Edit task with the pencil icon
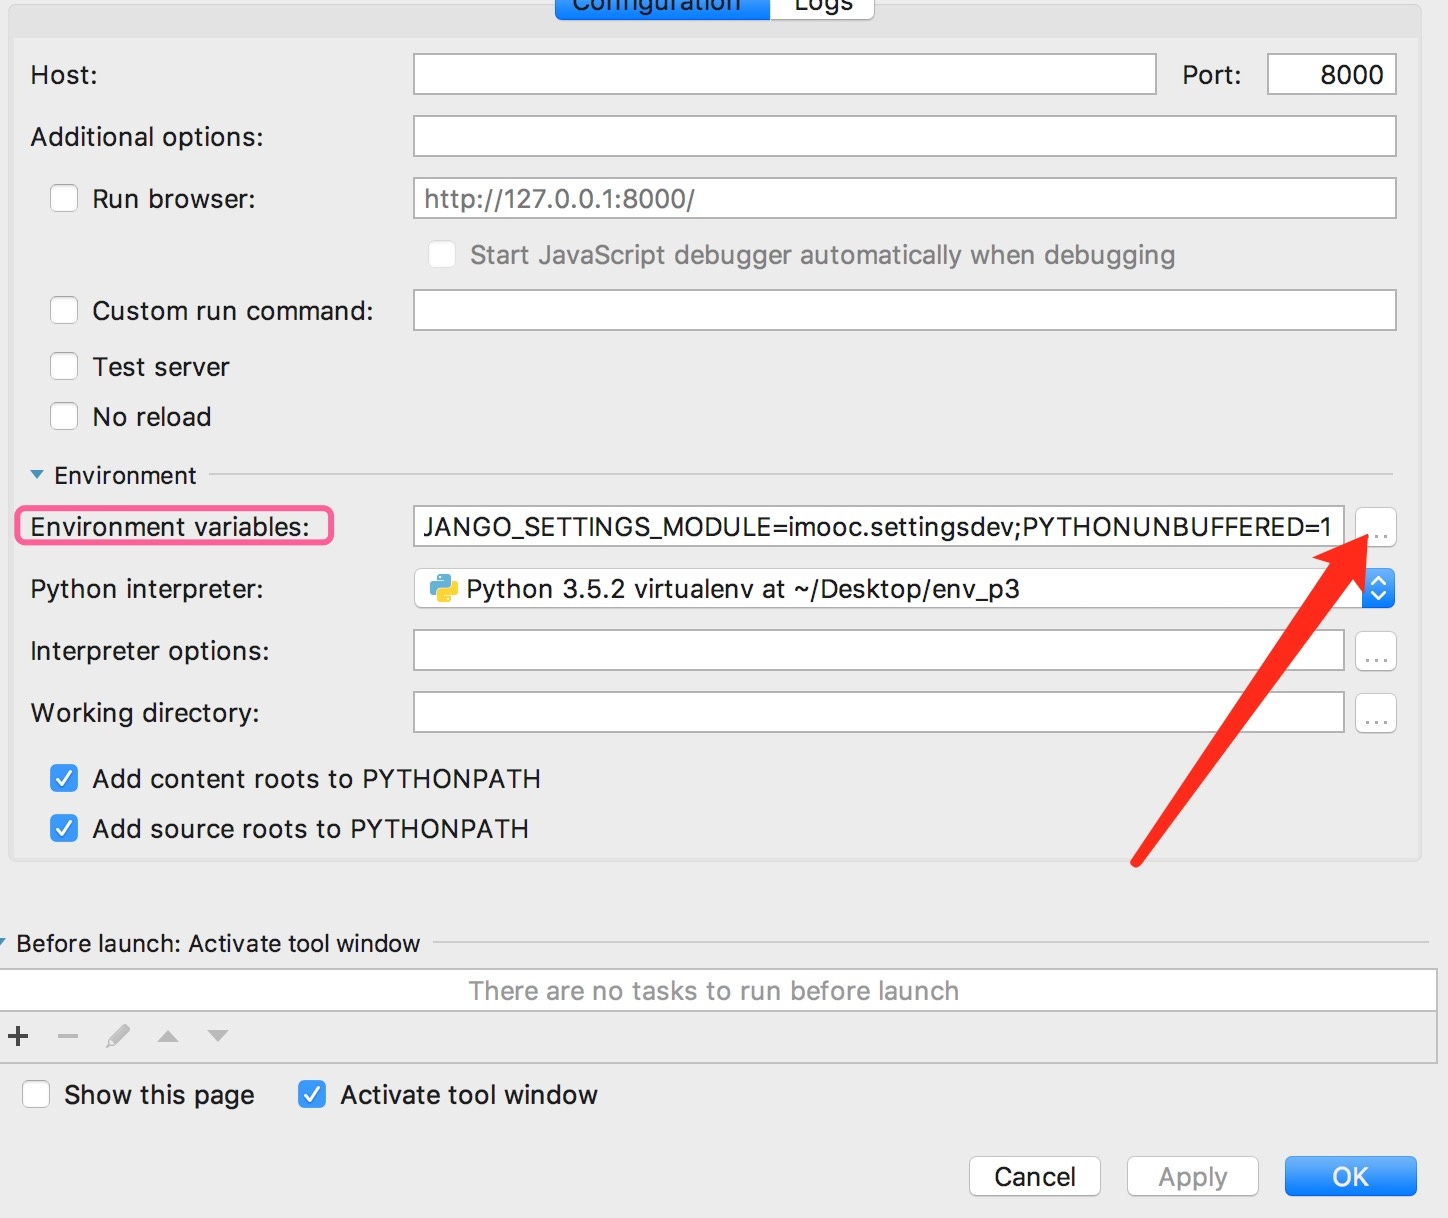 click(118, 1036)
